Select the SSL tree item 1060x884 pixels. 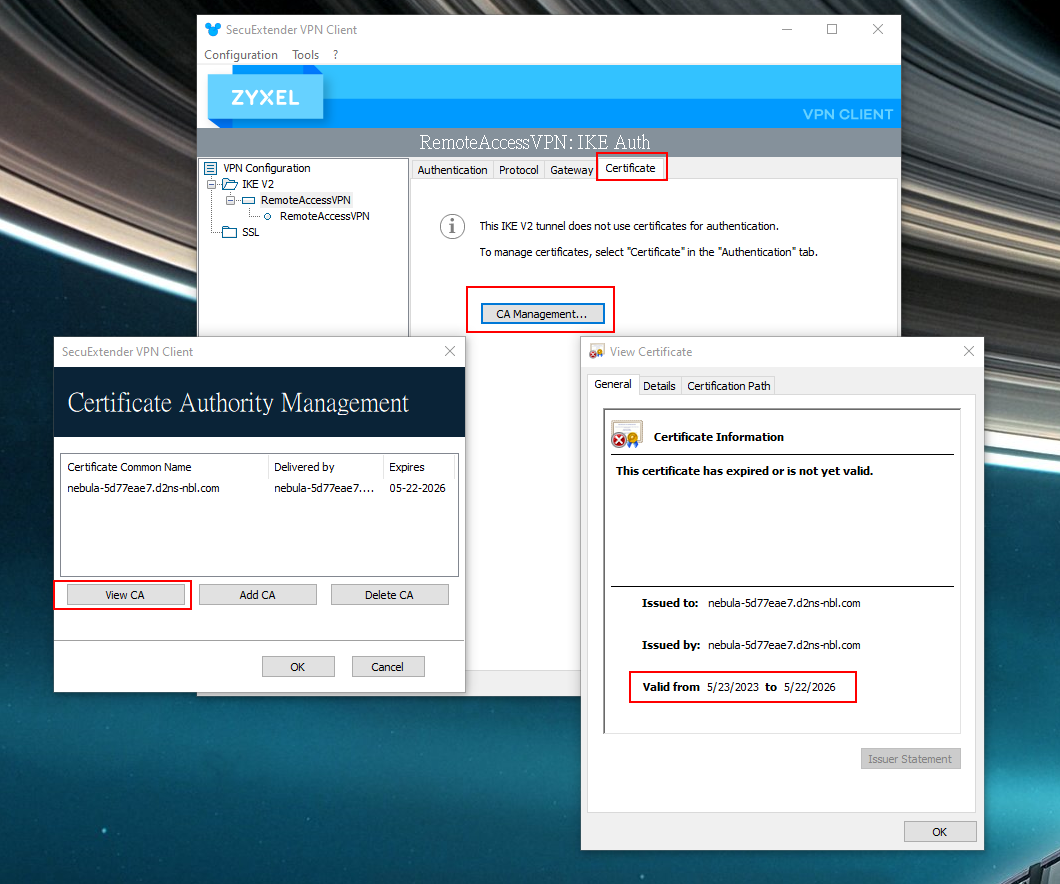coord(250,232)
